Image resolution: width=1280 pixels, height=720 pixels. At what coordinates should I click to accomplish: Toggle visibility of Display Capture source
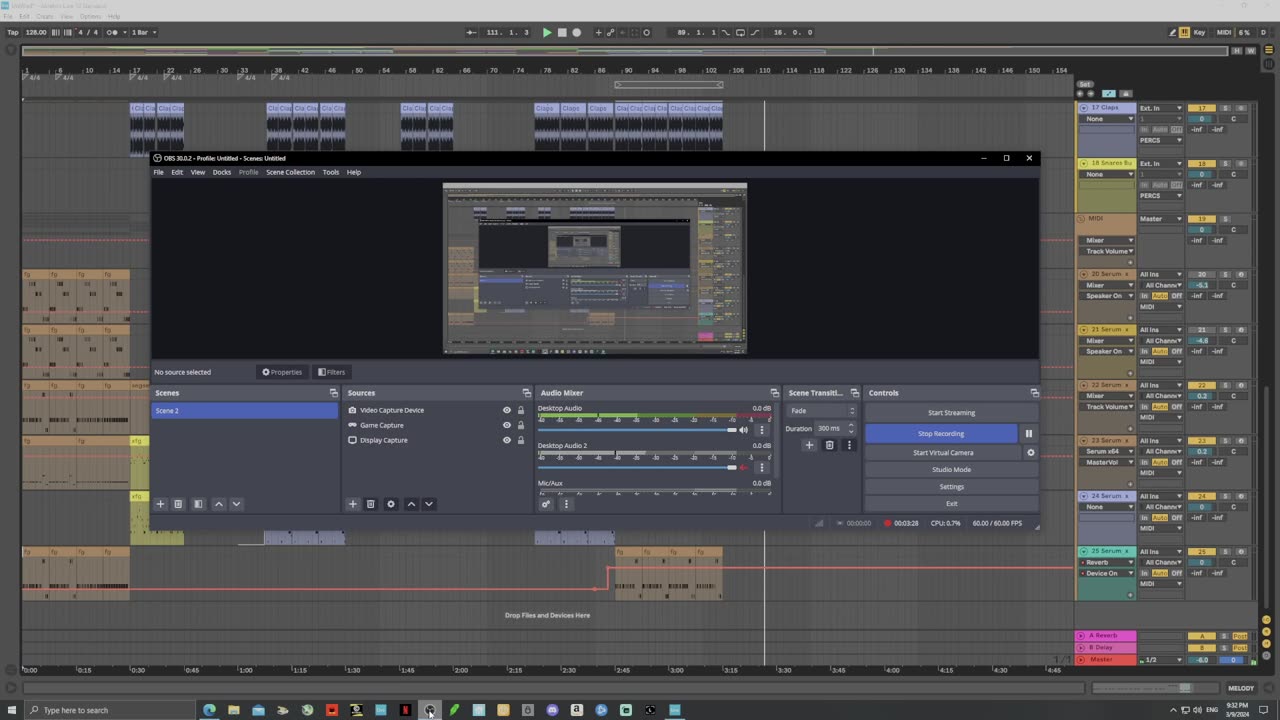point(506,440)
